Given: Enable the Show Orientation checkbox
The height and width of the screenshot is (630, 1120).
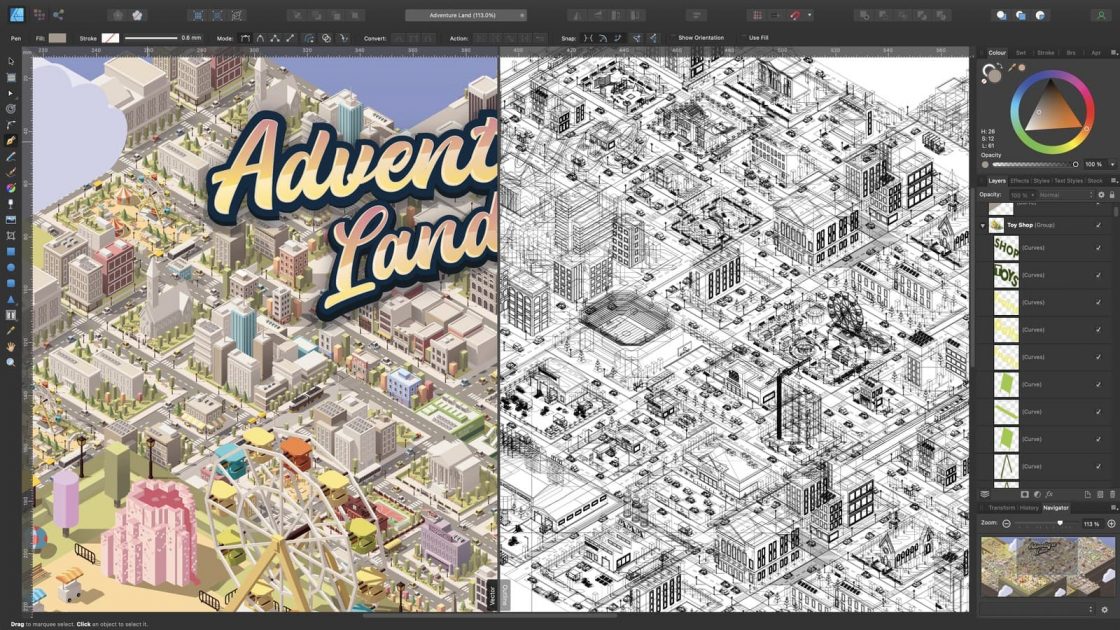Looking at the screenshot, I should (x=673, y=36).
